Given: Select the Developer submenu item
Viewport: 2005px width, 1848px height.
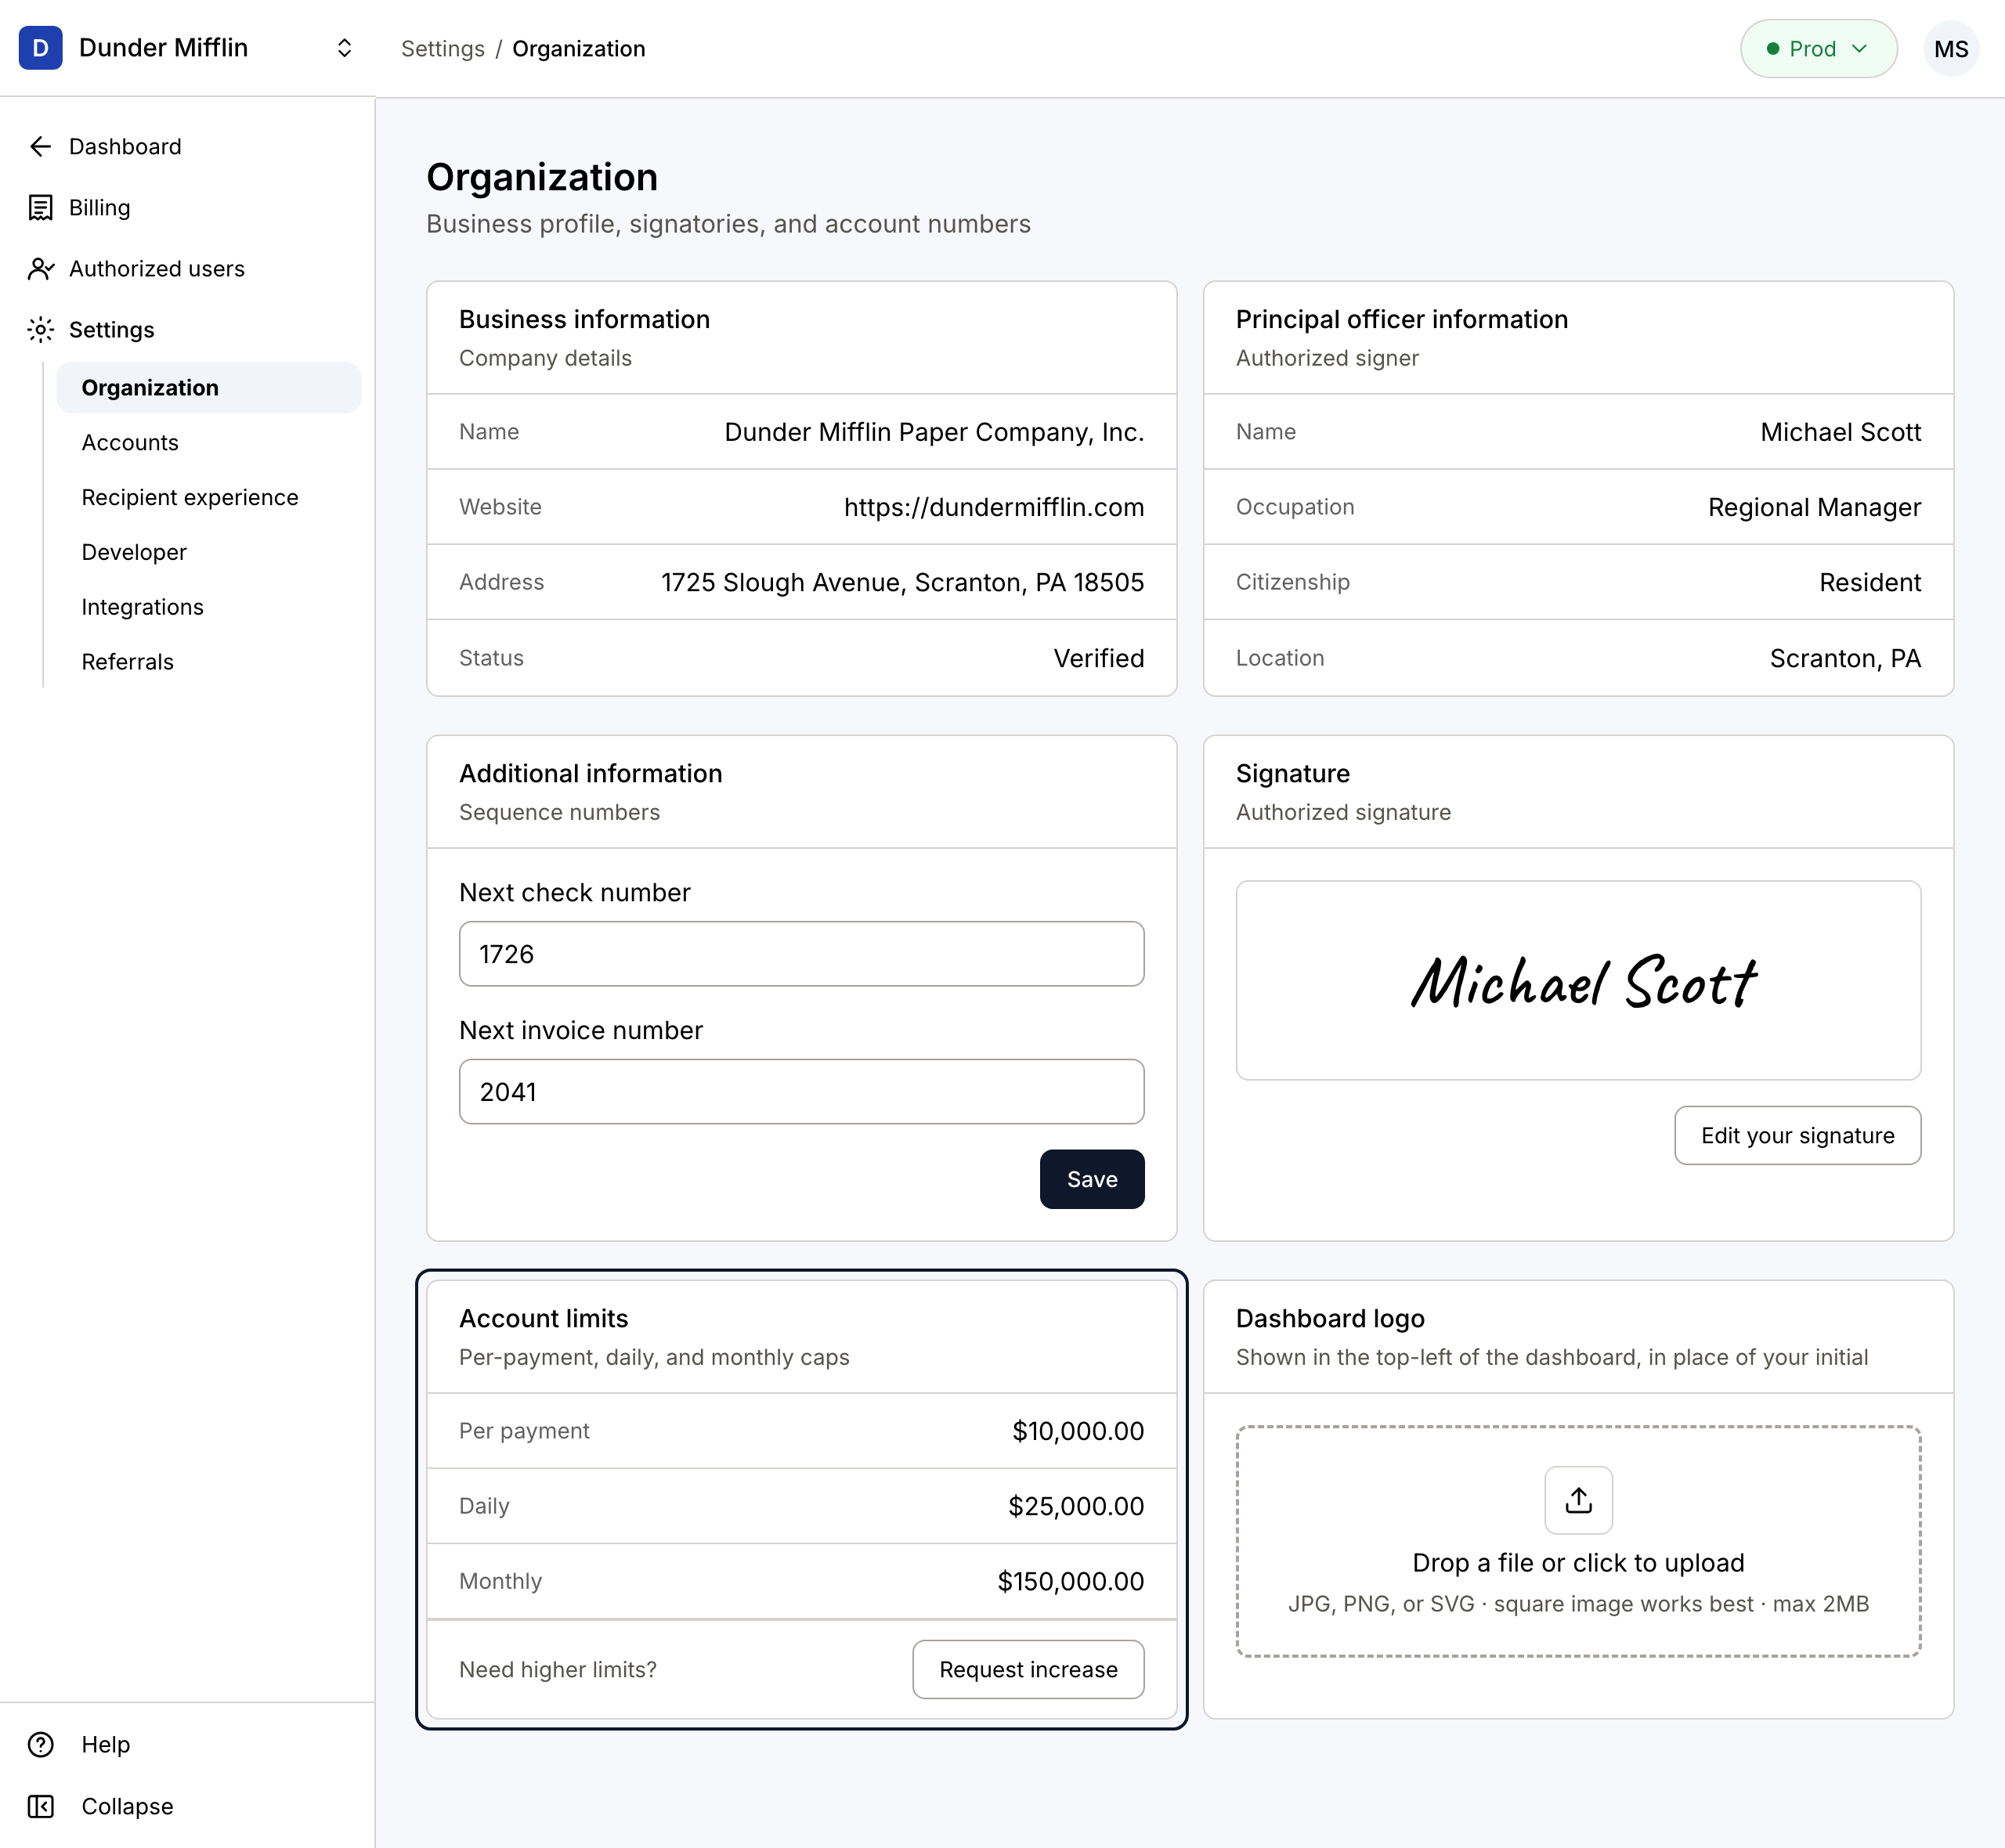Looking at the screenshot, I should point(134,552).
